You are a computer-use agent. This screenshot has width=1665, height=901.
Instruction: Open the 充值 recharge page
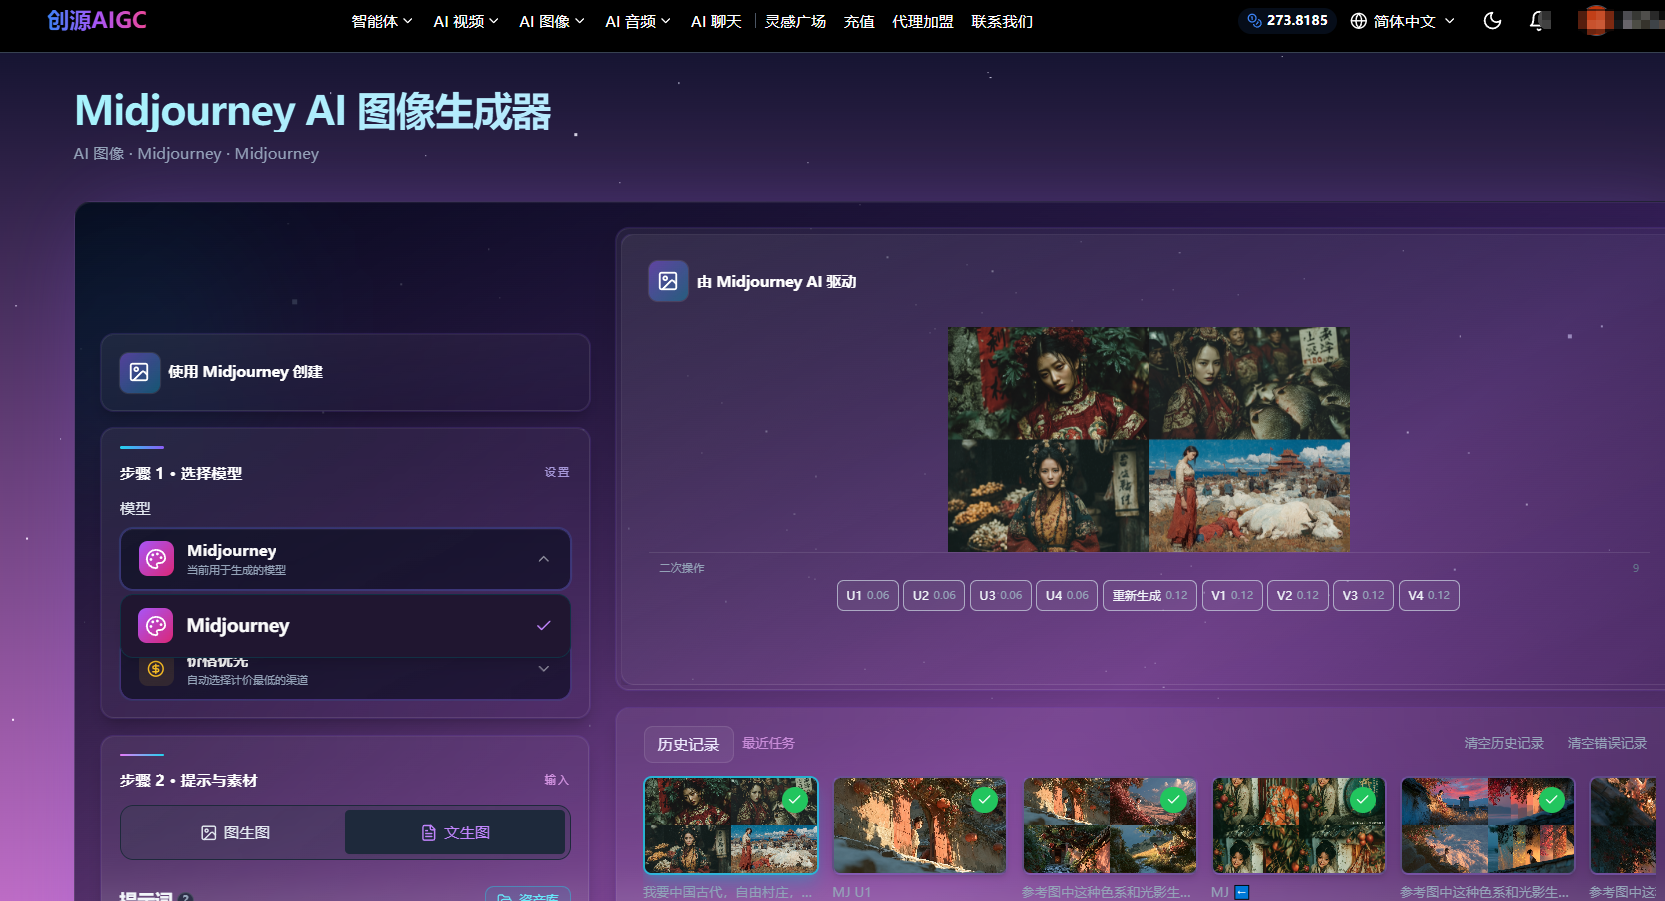(859, 21)
